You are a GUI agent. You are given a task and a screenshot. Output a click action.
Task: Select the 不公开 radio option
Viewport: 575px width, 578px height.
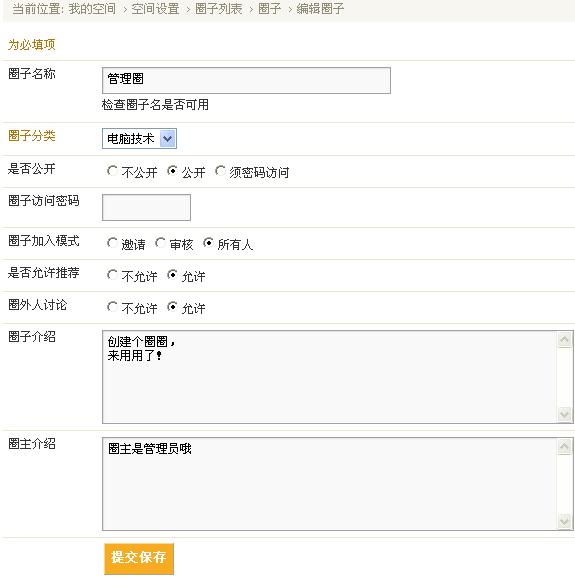112,171
